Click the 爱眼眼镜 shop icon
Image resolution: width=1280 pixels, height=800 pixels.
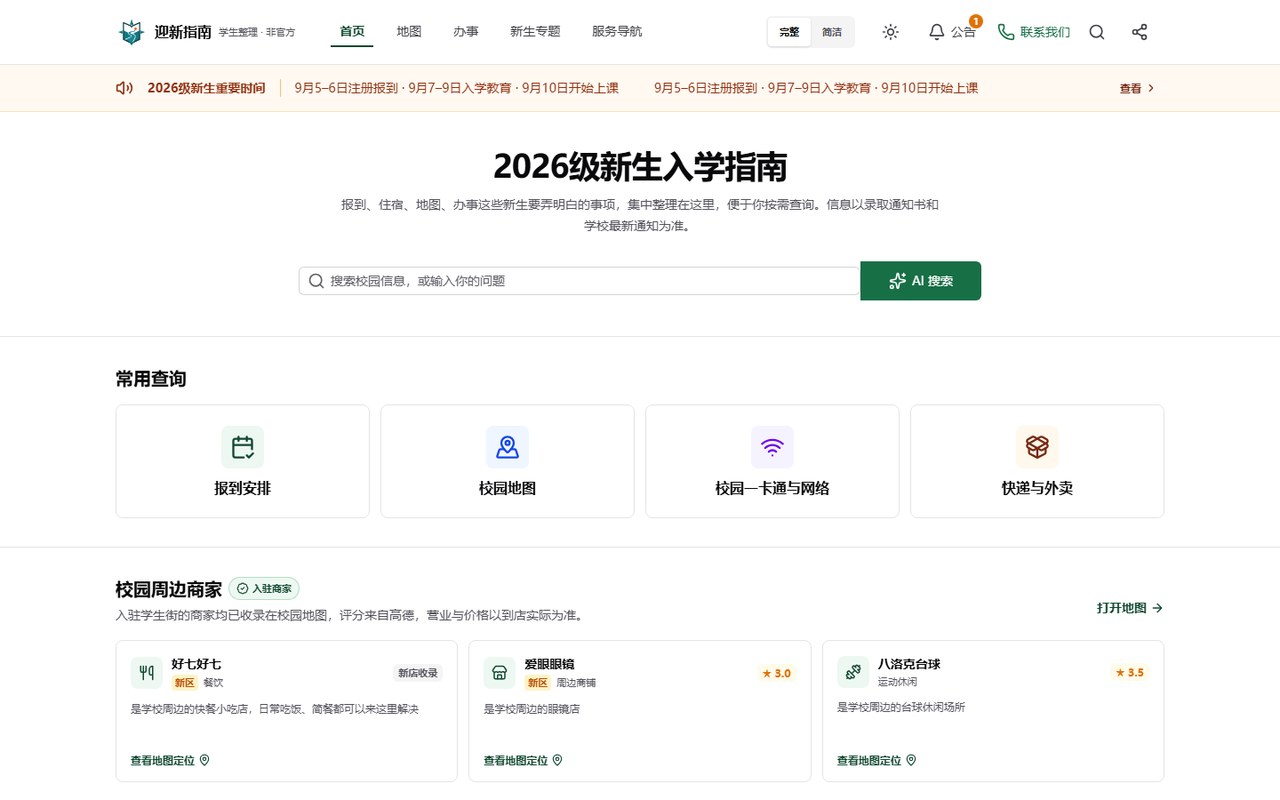point(500,672)
